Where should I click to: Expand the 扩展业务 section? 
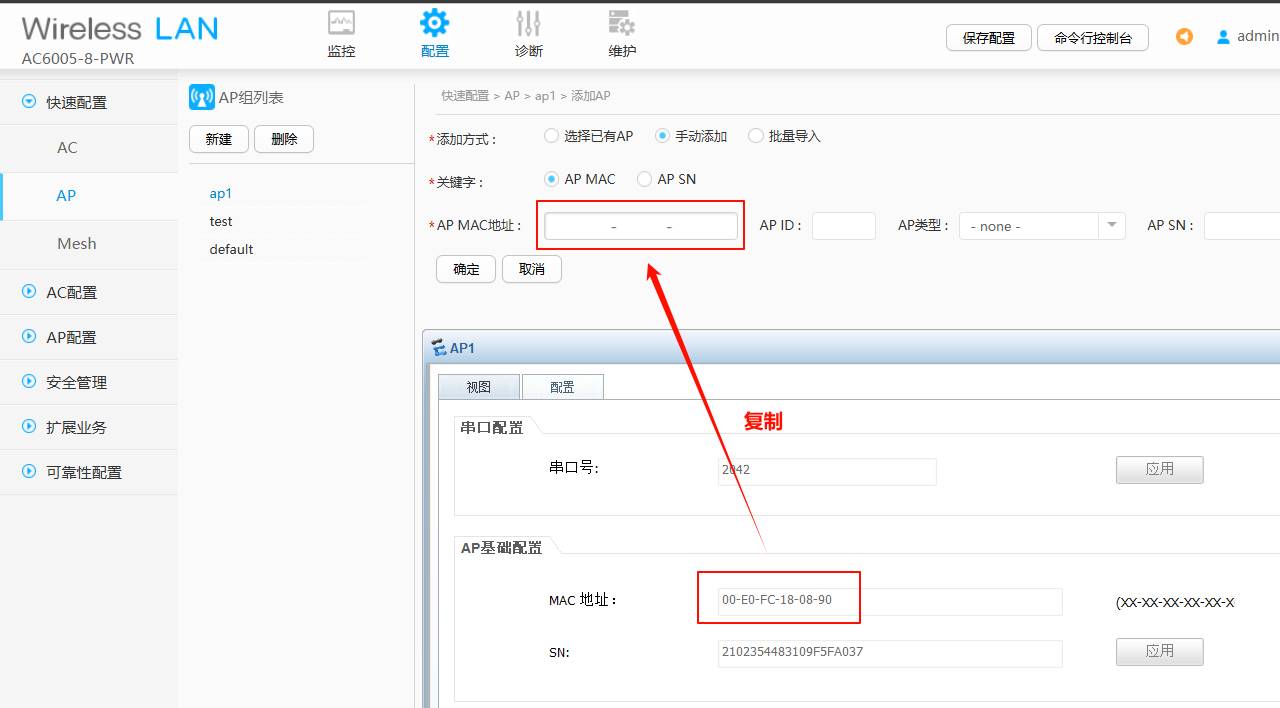point(28,427)
